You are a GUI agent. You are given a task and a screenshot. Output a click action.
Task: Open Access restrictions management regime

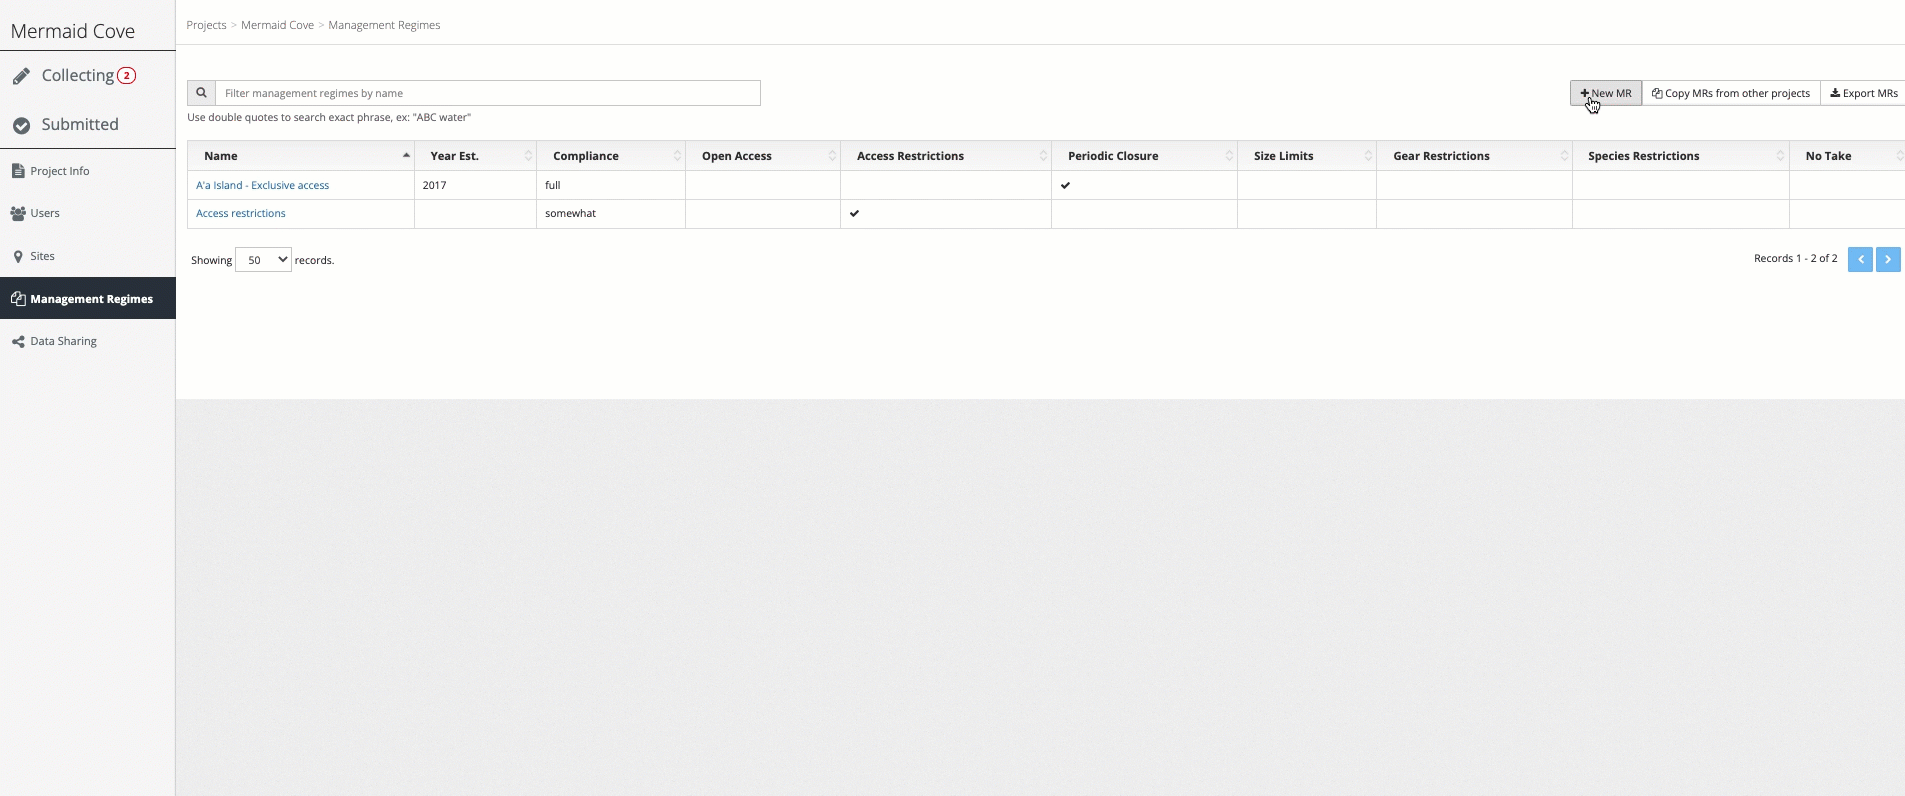241,213
